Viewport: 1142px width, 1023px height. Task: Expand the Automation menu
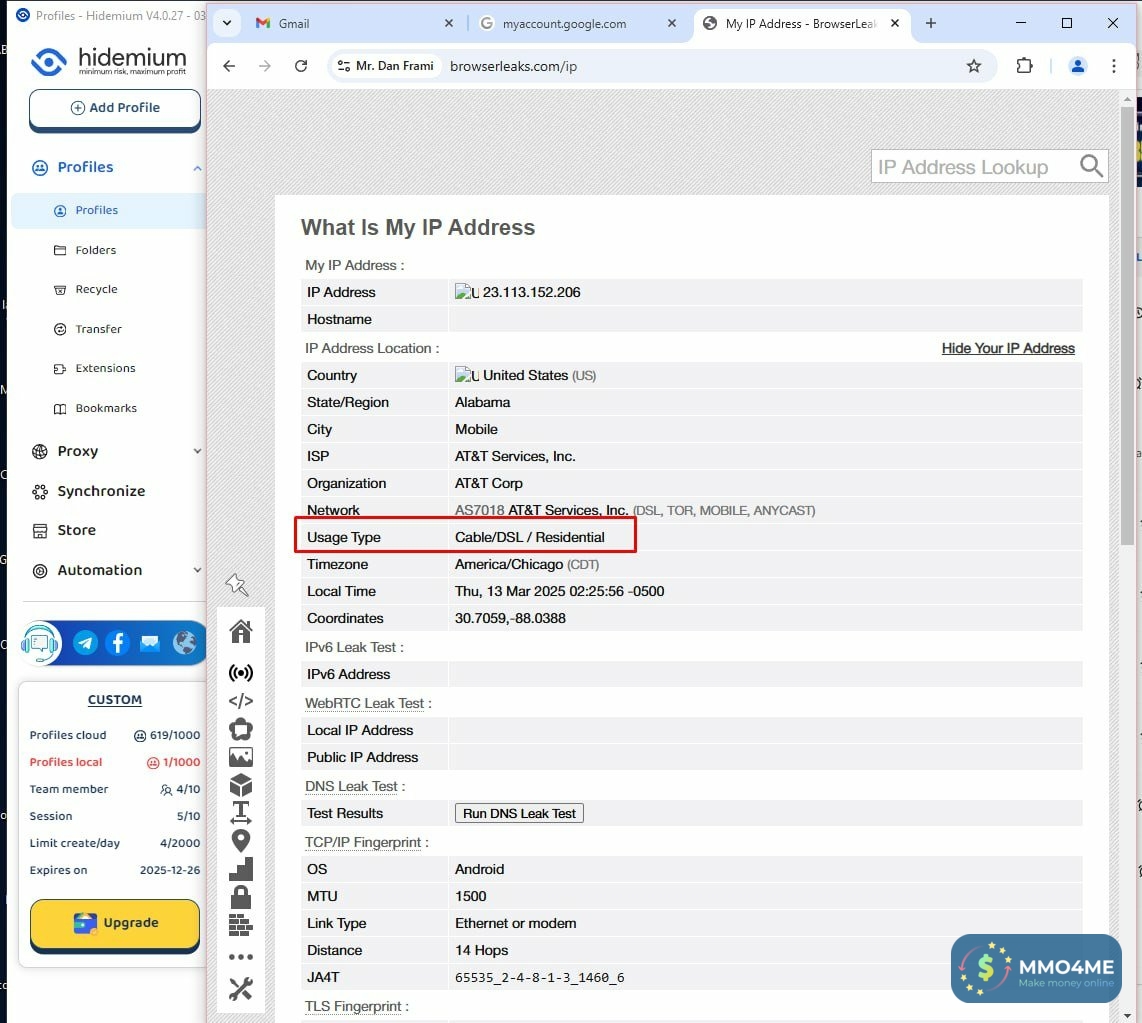[197, 571]
